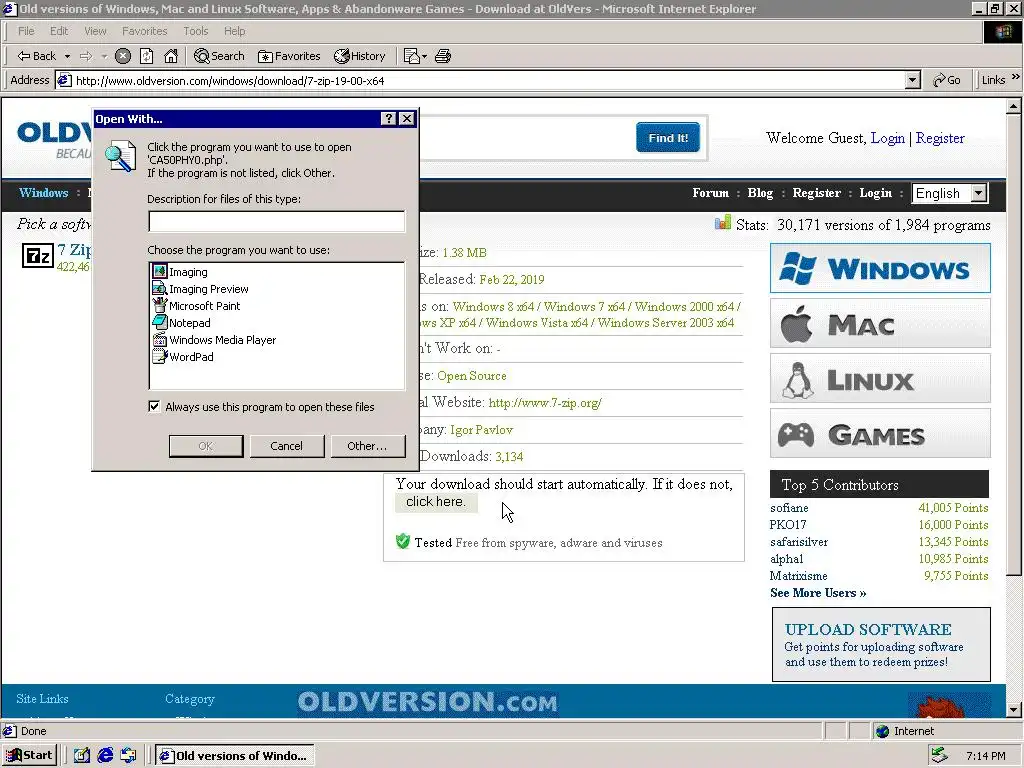
Task: Click the Other... button in dialog
Action: (368, 446)
